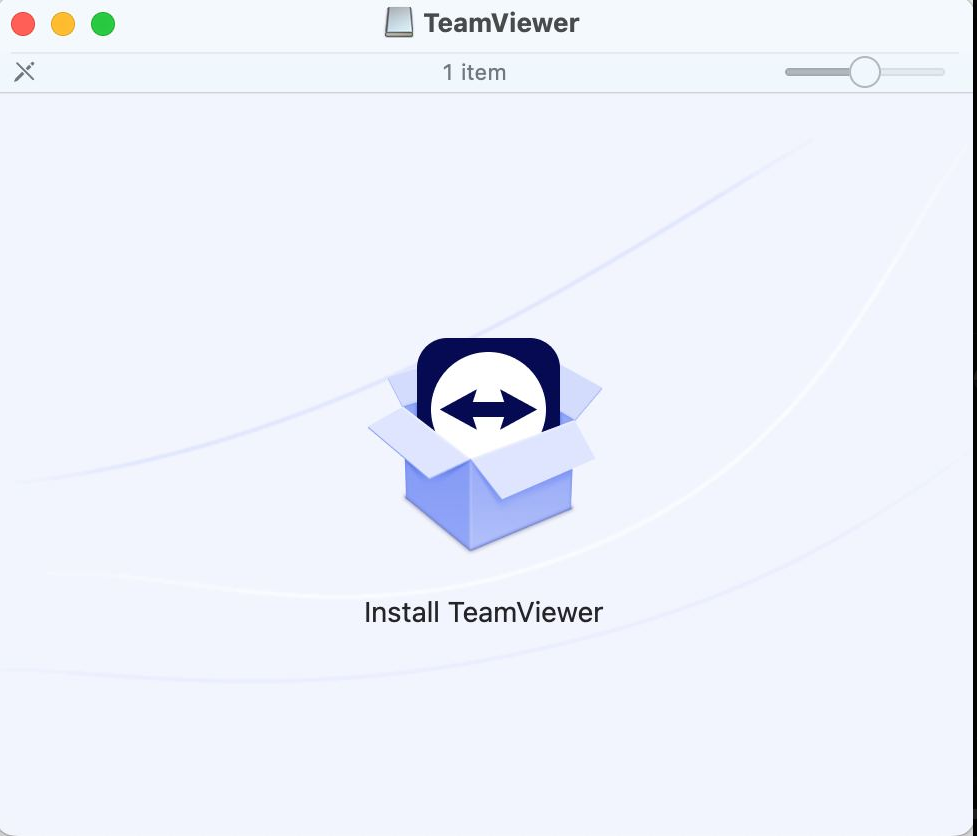Click the filled slider track left of knob

815,72
